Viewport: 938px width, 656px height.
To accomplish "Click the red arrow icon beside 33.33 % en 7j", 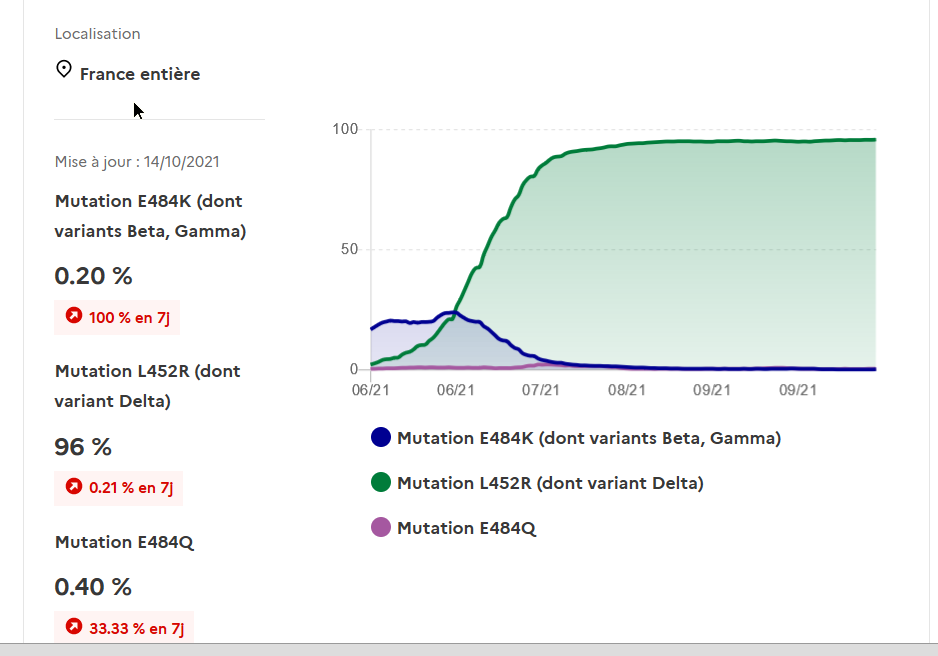I will click(x=73, y=627).
